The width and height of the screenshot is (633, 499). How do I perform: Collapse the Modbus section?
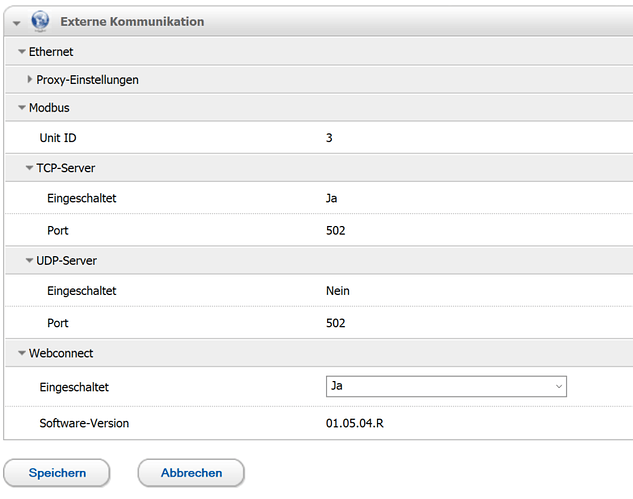[22, 108]
